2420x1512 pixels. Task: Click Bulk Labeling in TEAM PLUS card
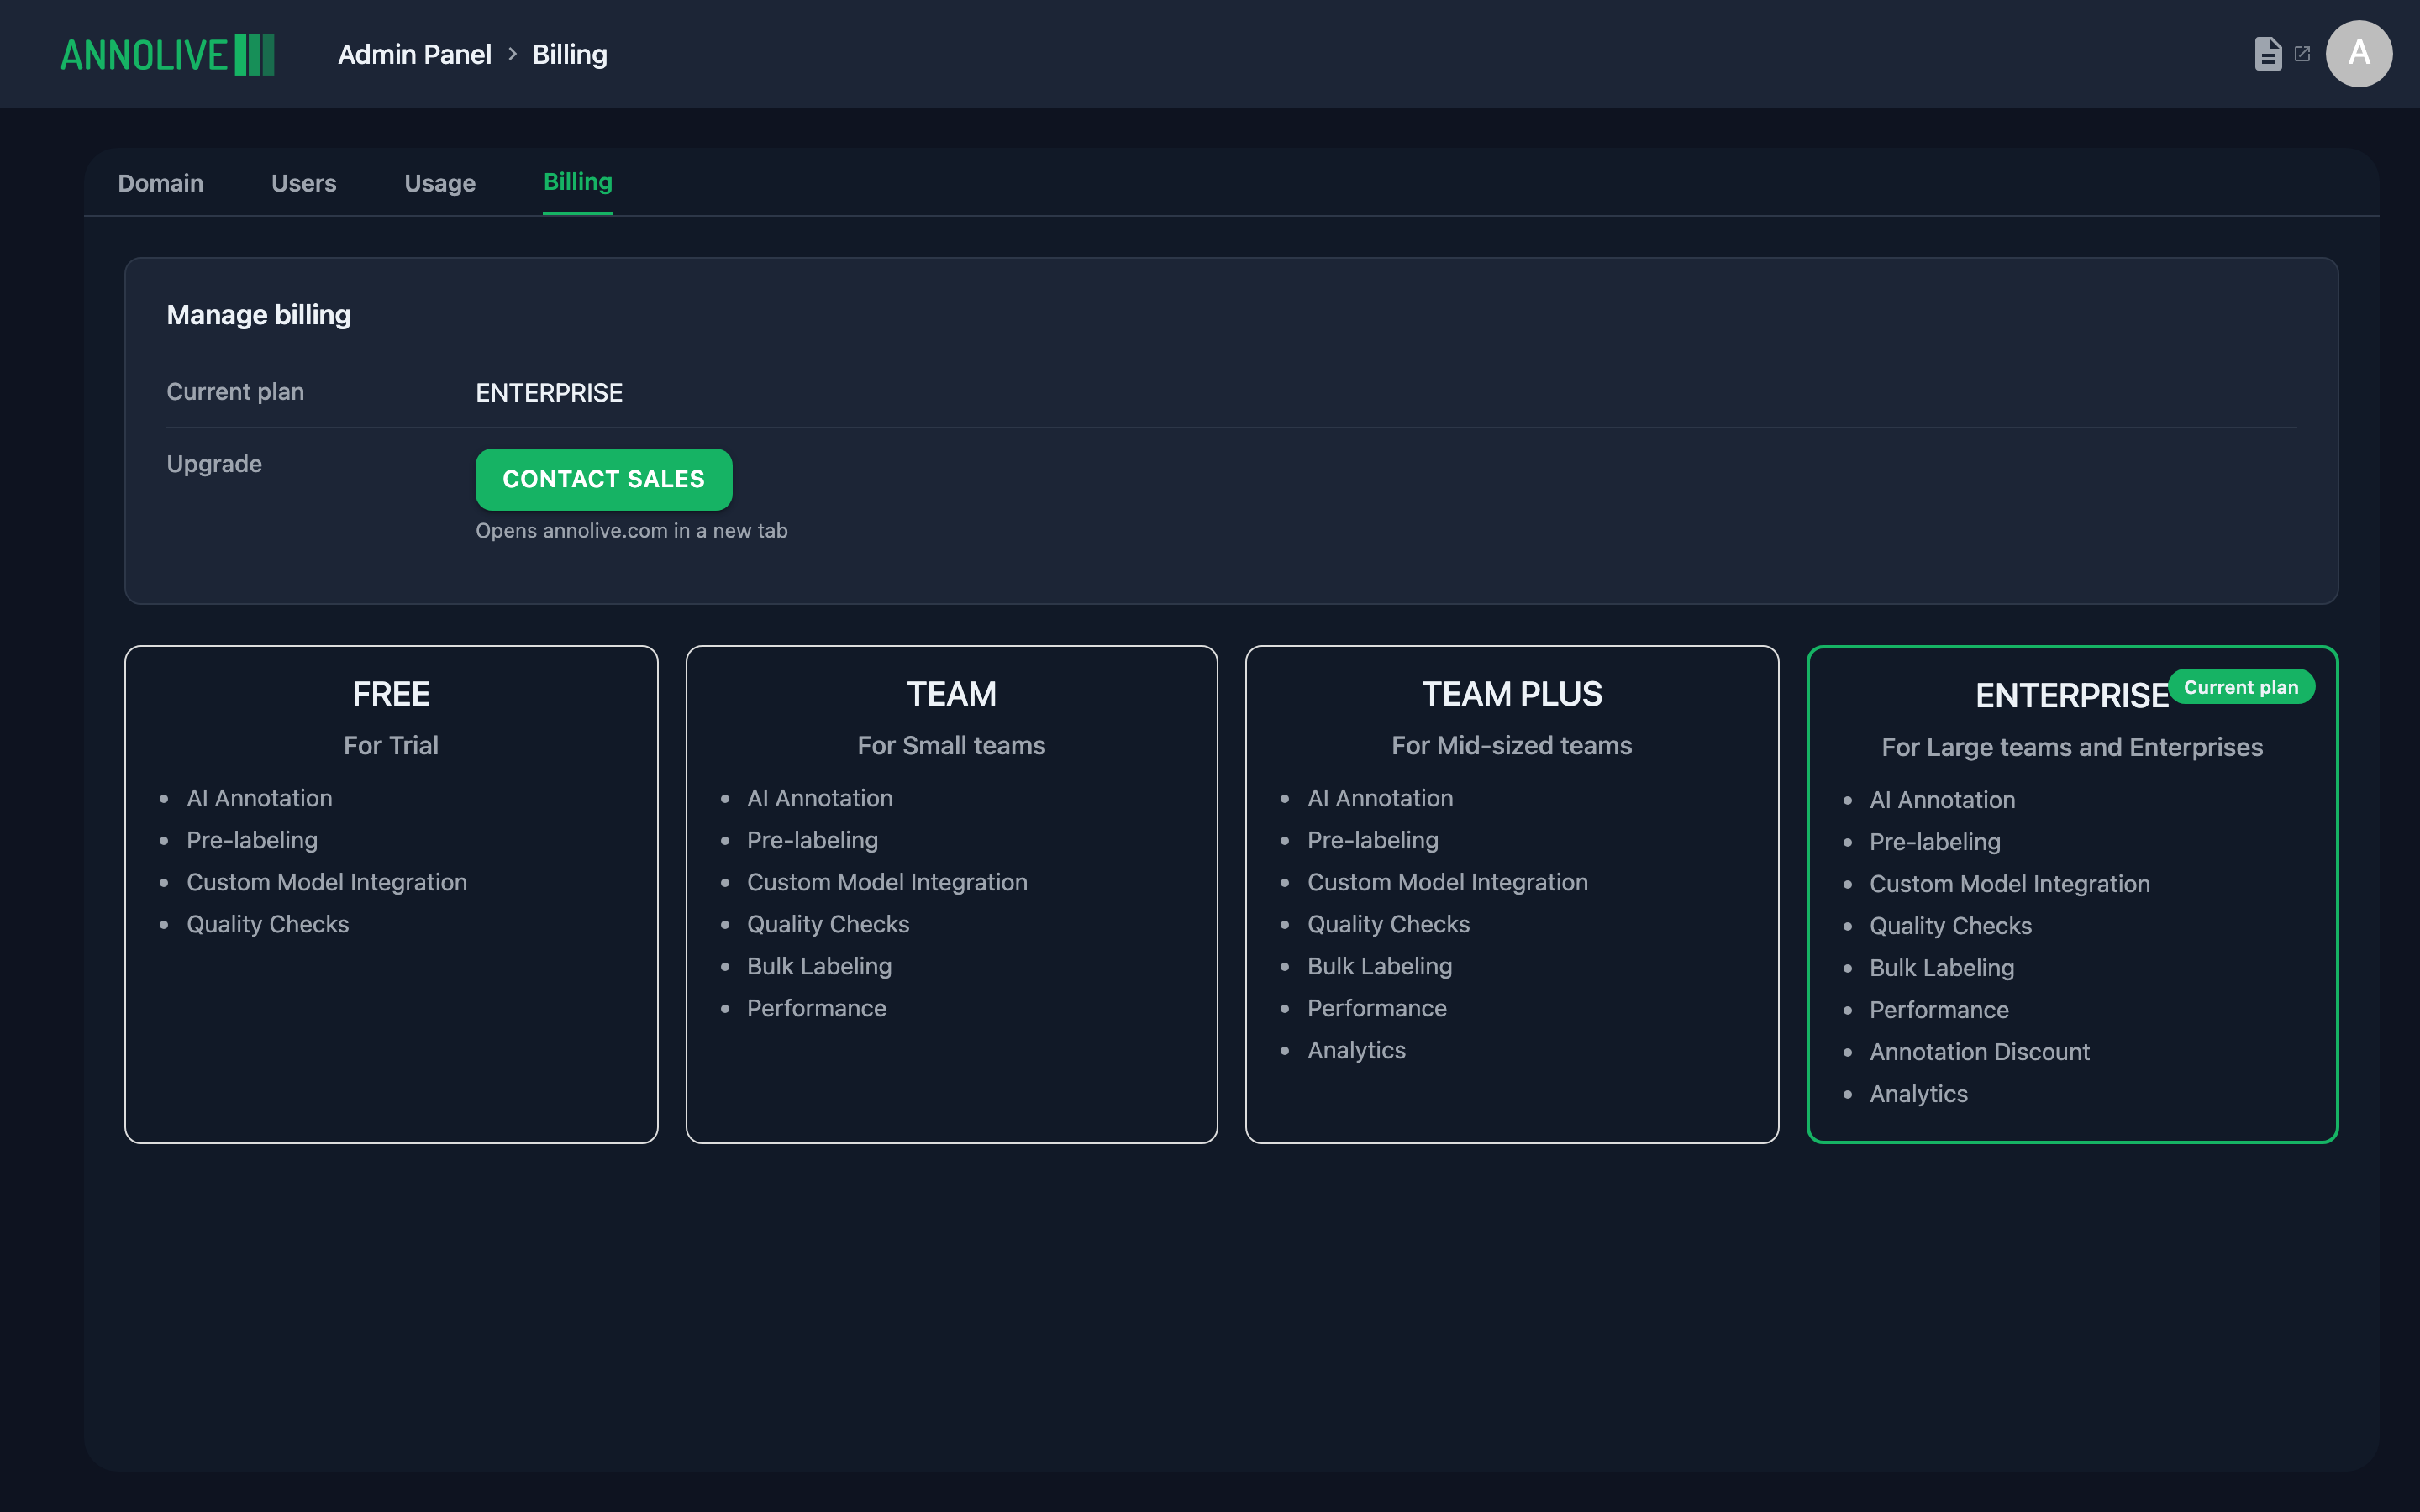point(1380,966)
